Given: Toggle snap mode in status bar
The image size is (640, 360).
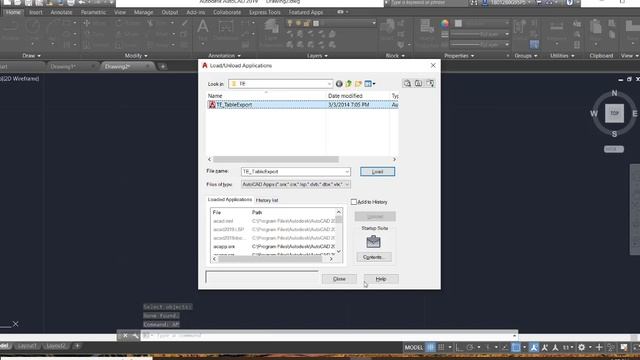Looking at the screenshot, I should [x=441, y=347].
